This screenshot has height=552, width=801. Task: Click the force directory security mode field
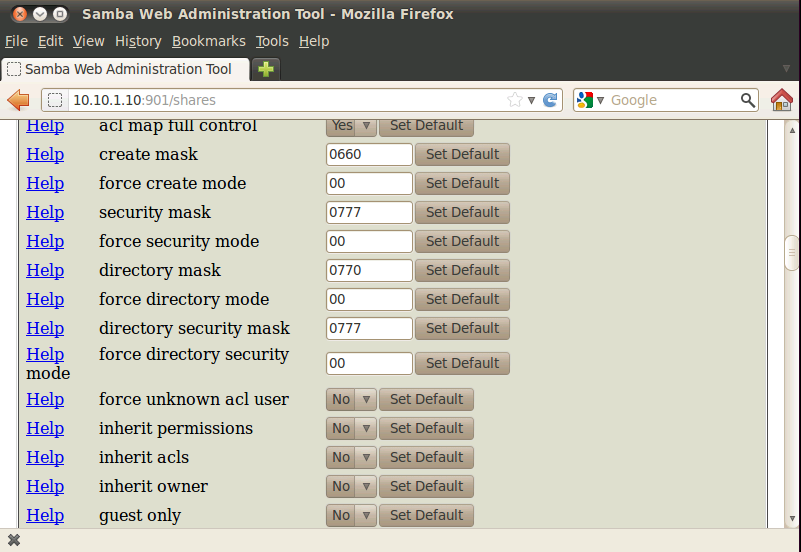click(369, 364)
